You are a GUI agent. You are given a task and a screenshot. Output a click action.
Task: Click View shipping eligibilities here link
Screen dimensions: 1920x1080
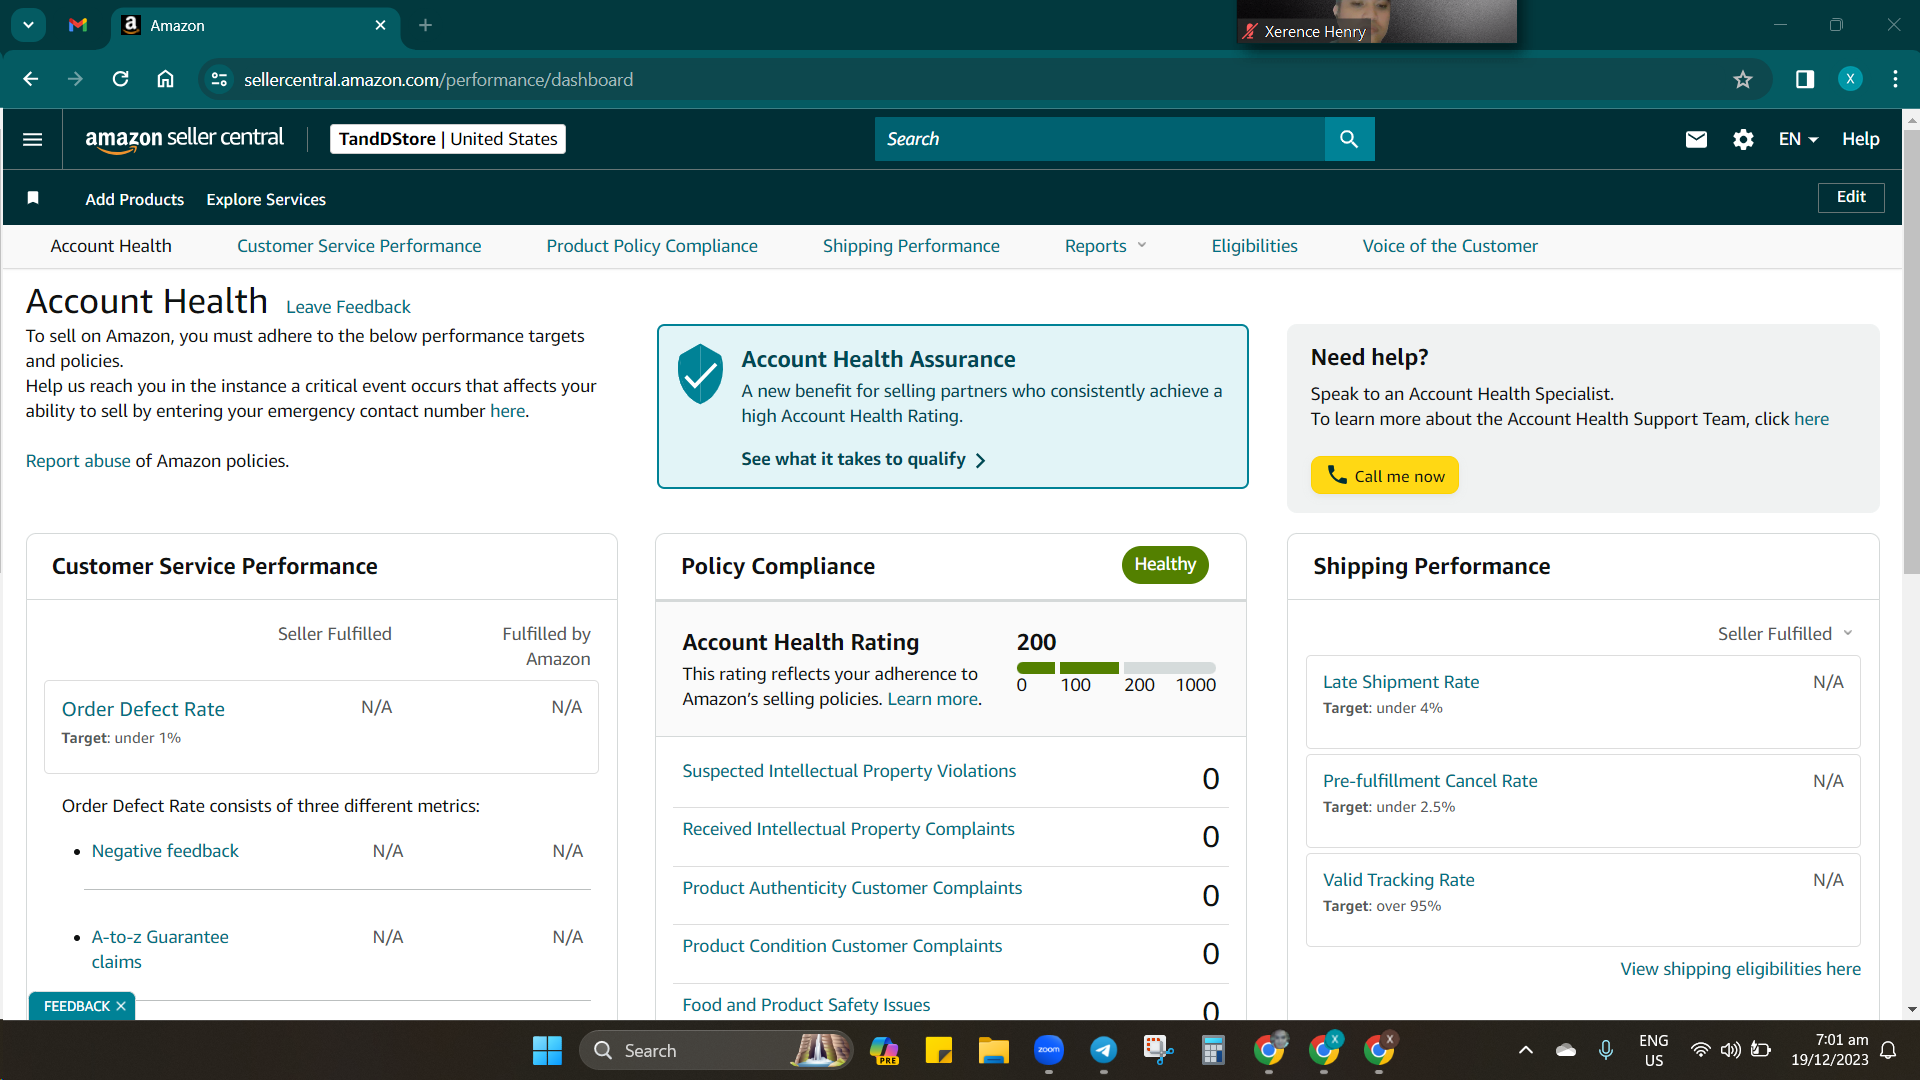pyautogui.click(x=1740, y=969)
